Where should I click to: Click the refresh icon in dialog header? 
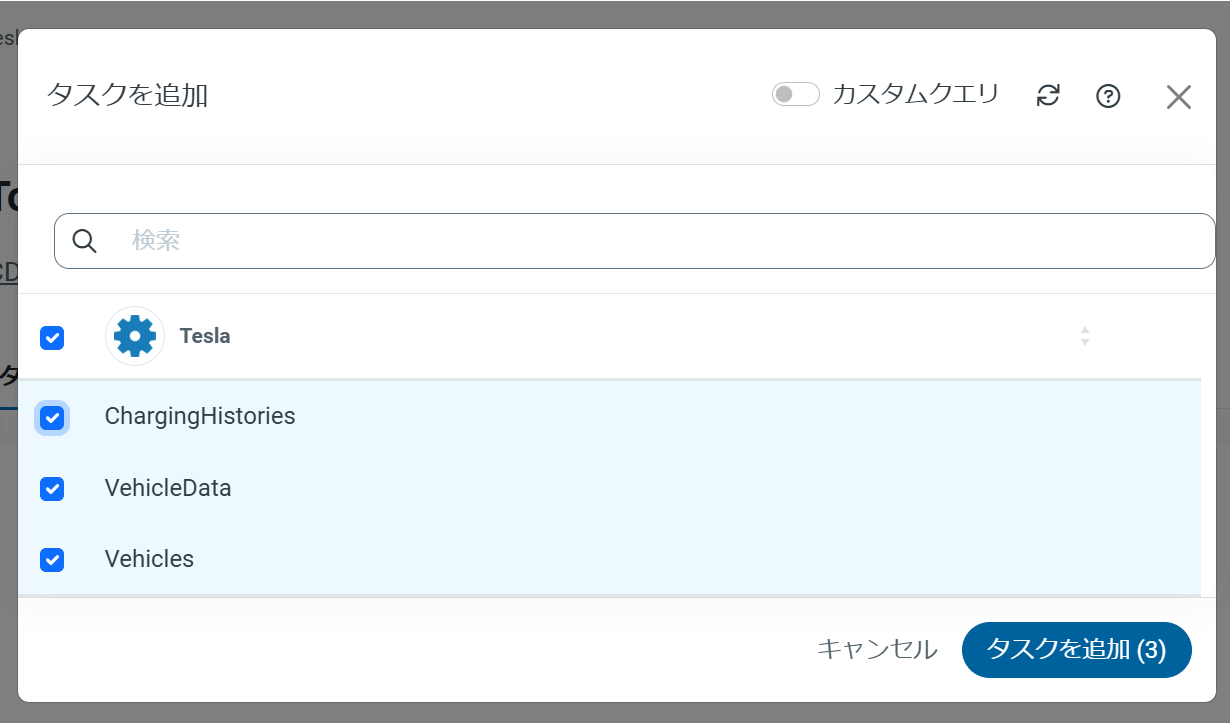[1048, 96]
